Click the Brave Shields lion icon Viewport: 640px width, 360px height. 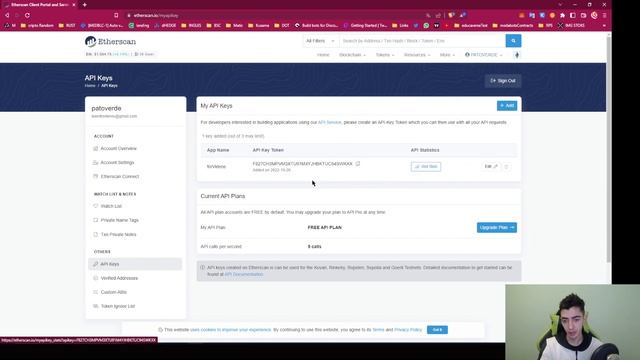pyautogui.click(x=451, y=16)
